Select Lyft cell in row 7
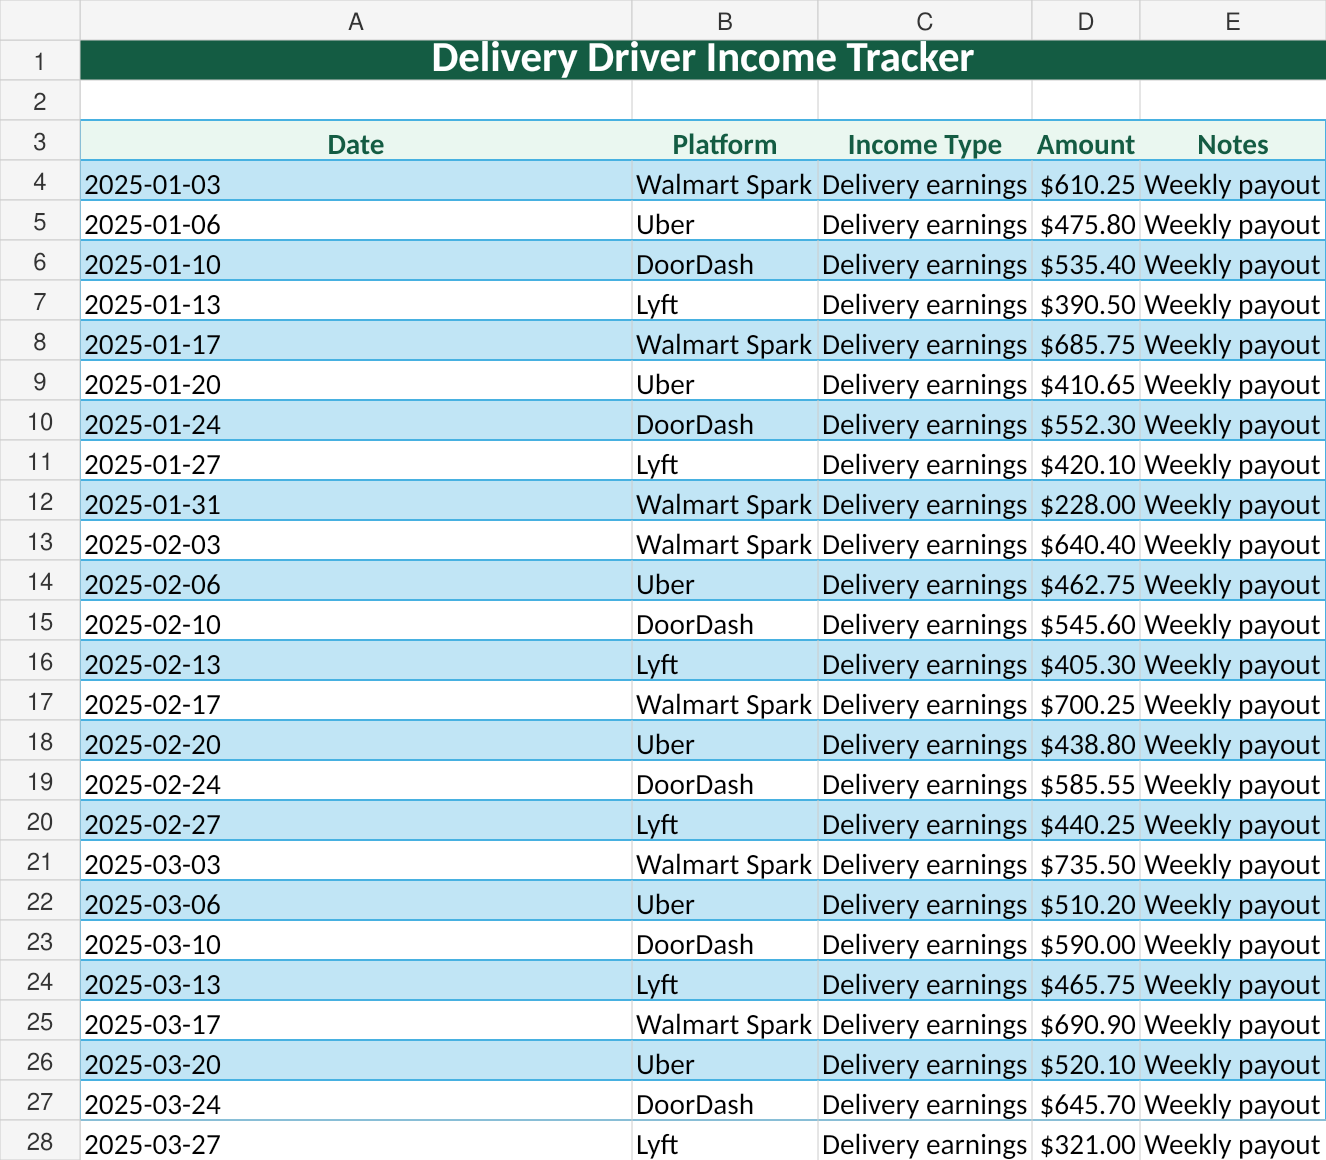This screenshot has width=1326, height=1160. [x=725, y=301]
